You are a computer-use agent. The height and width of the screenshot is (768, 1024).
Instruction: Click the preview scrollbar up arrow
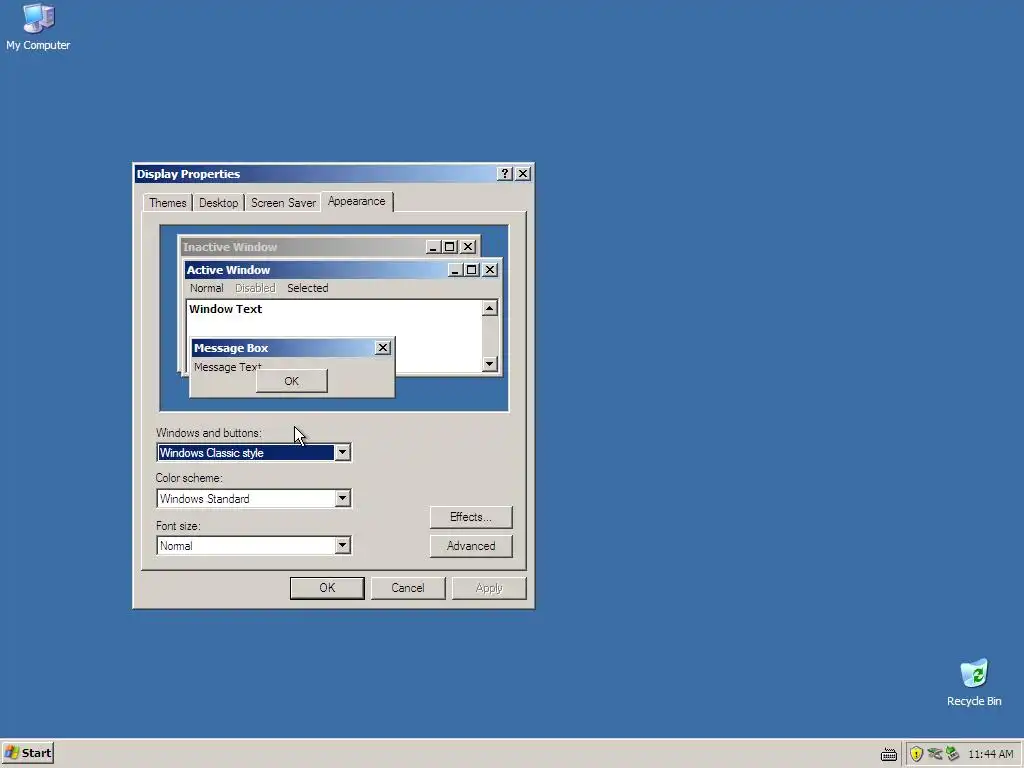click(490, 308)
